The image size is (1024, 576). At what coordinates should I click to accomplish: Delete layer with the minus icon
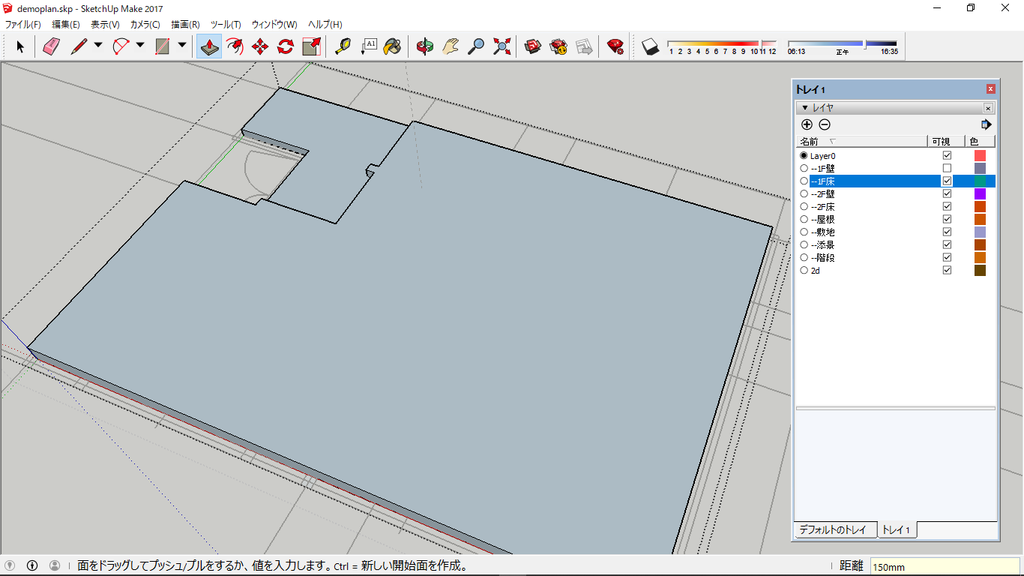click(825, 125)
